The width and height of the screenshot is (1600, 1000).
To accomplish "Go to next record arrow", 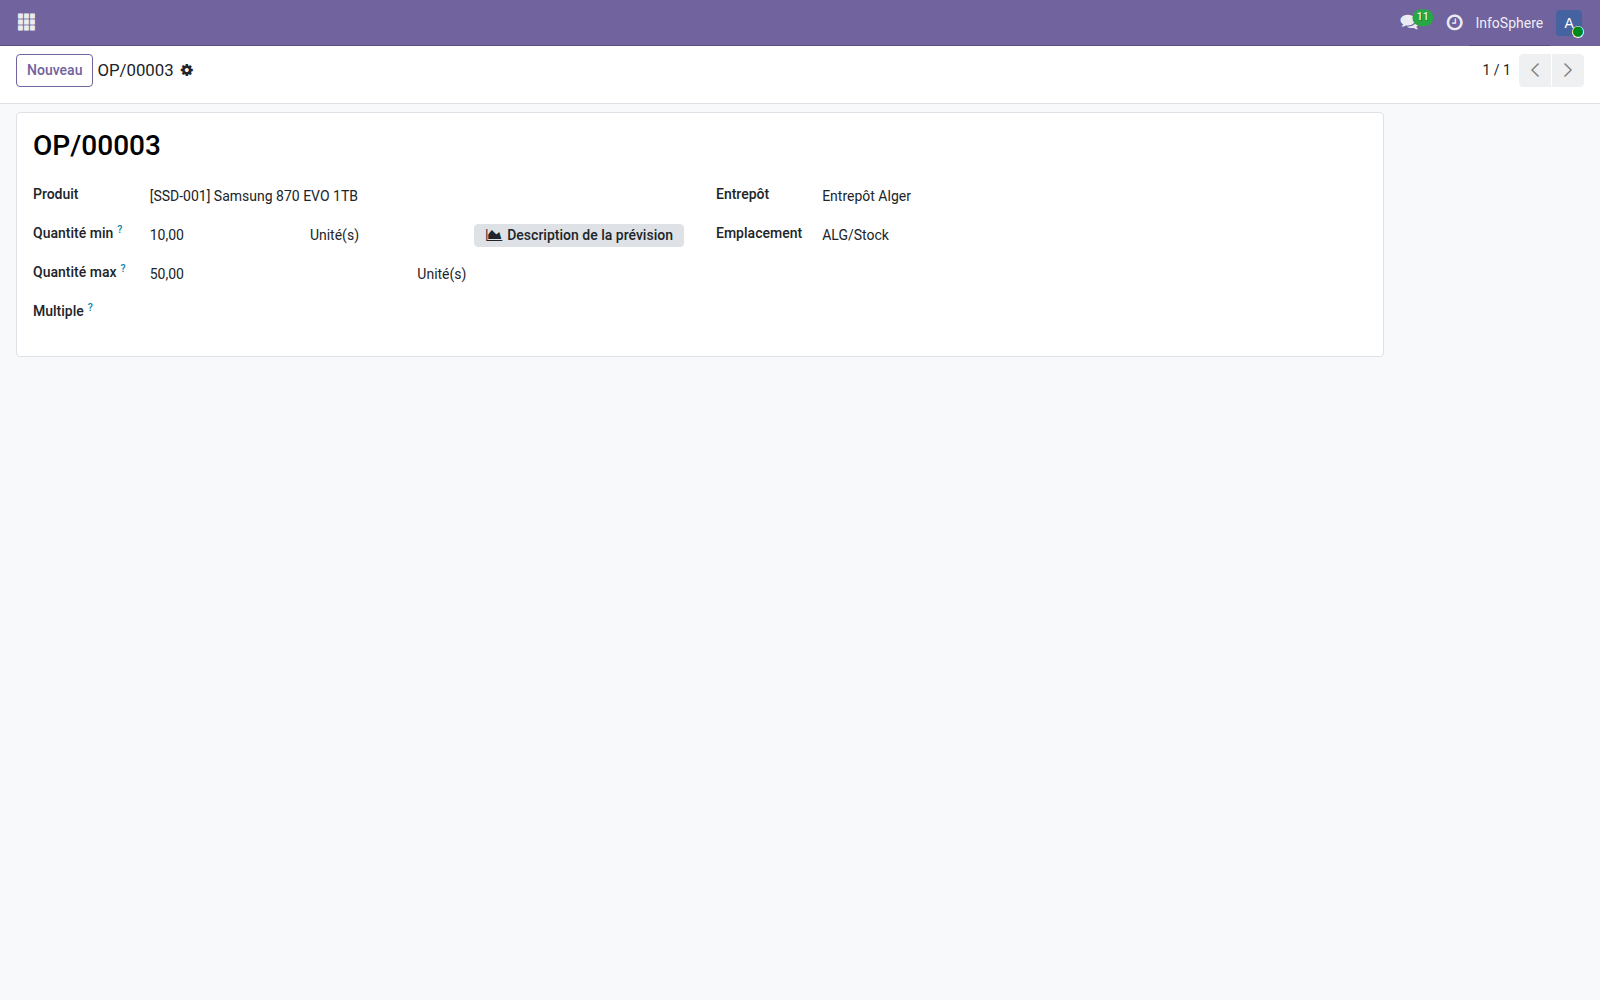I will (1567, 70).
